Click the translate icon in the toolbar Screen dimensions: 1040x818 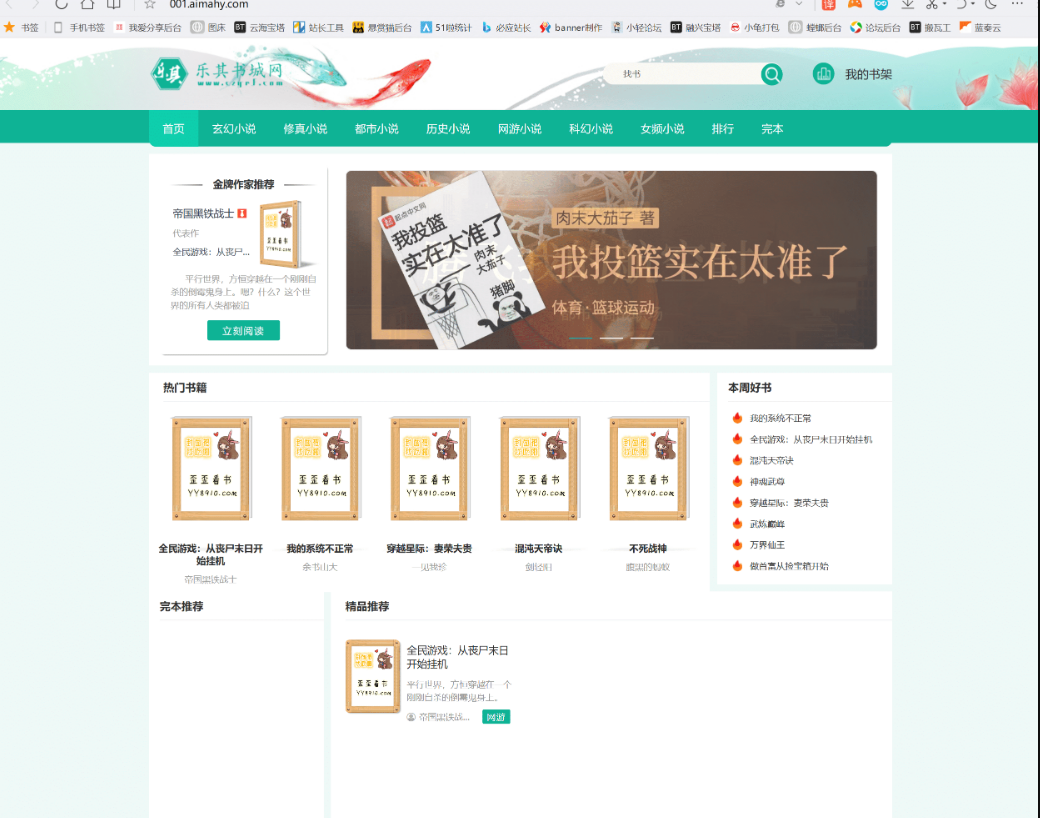tap(828, 4)
